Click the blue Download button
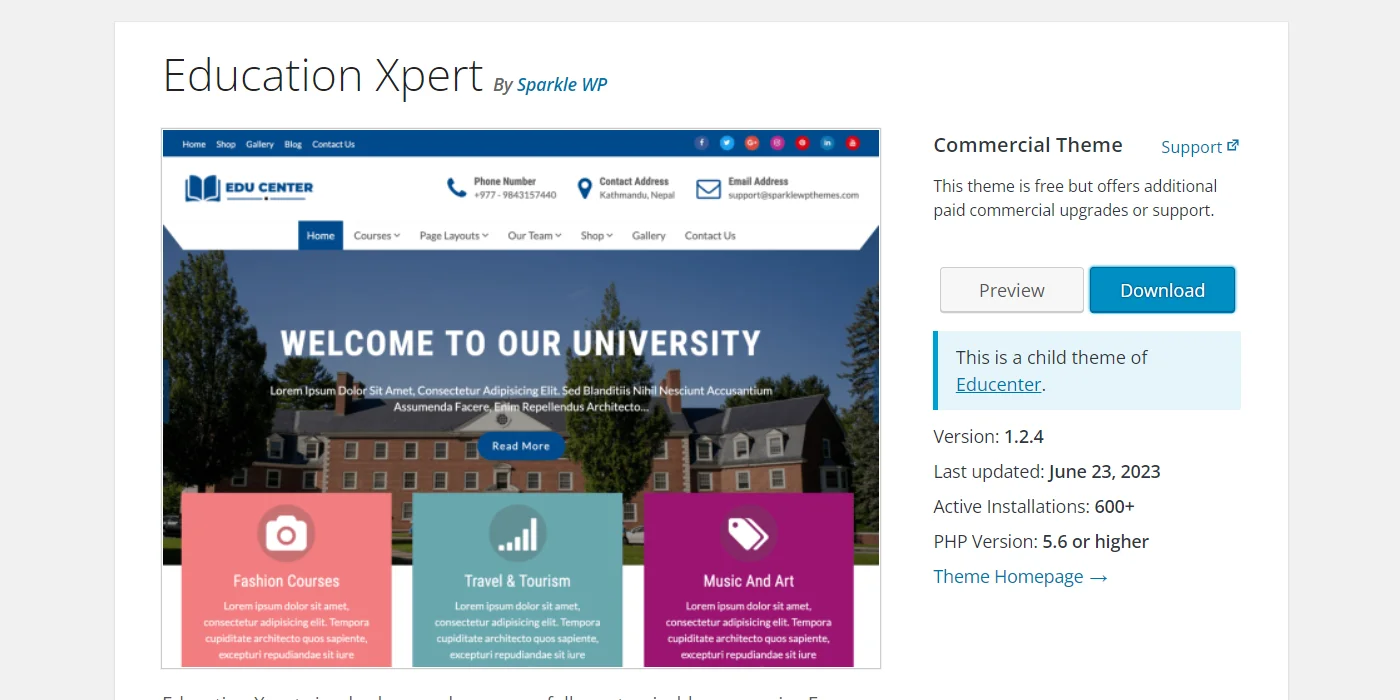The image size is (1400, 700). click(x=1162, y=290)
